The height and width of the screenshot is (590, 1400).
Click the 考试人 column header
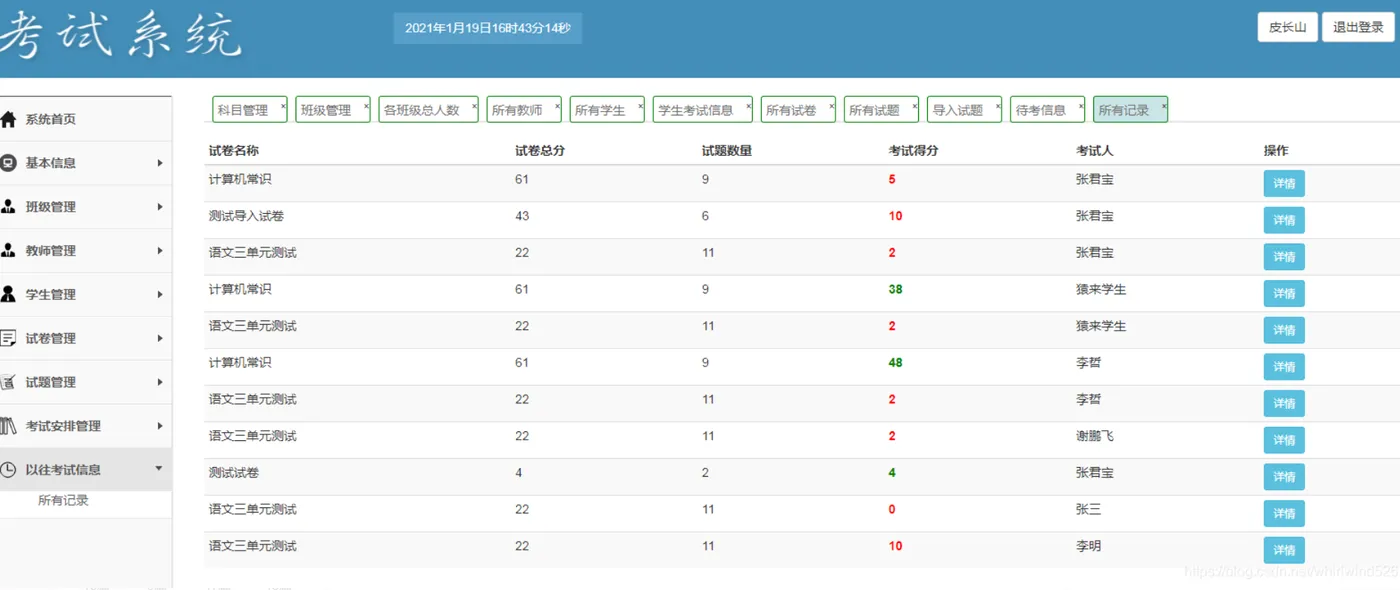1095,151
